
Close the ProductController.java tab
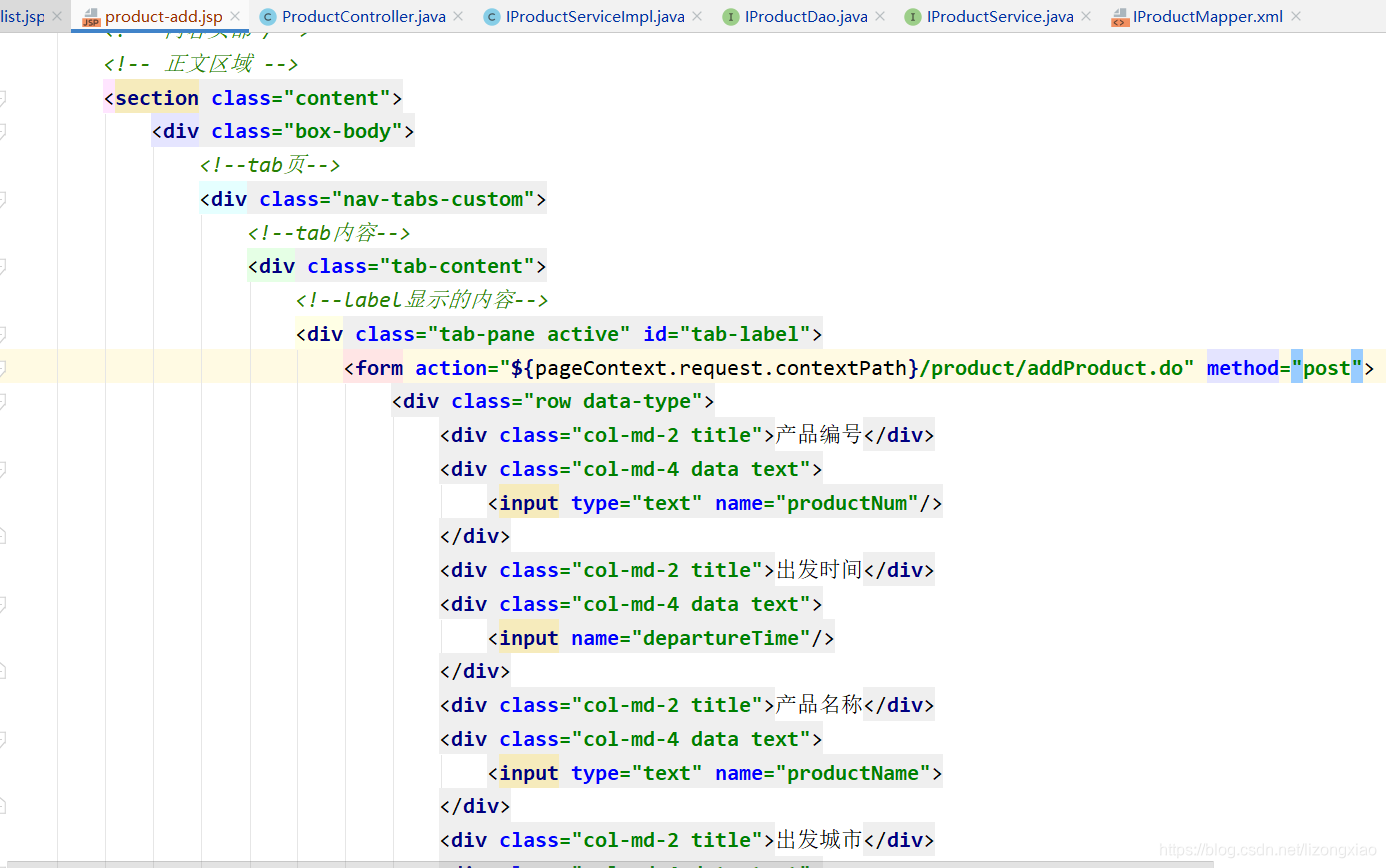pos(458,17)
